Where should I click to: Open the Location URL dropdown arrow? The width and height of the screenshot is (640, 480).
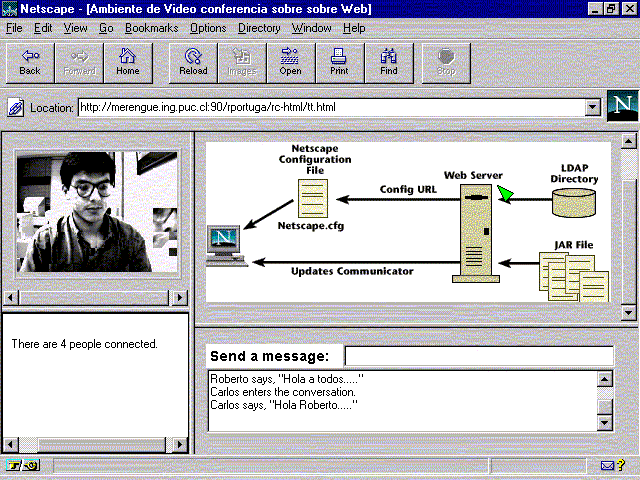point(592,108)
